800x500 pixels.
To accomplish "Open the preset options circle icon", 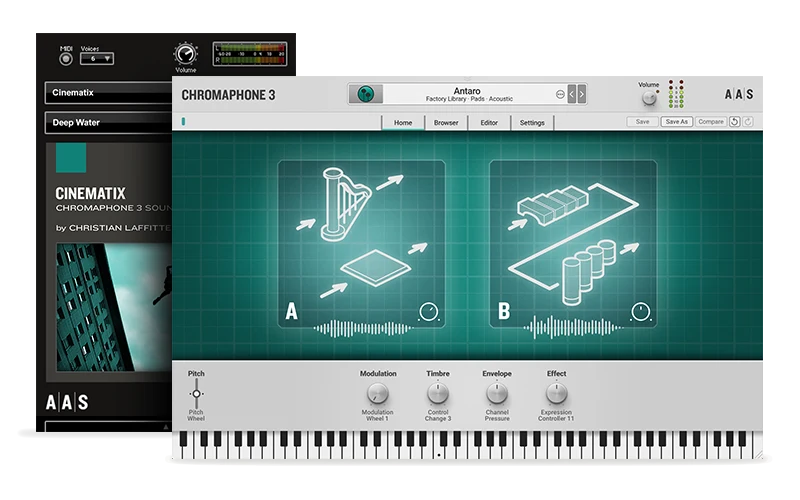I will 560,94.
